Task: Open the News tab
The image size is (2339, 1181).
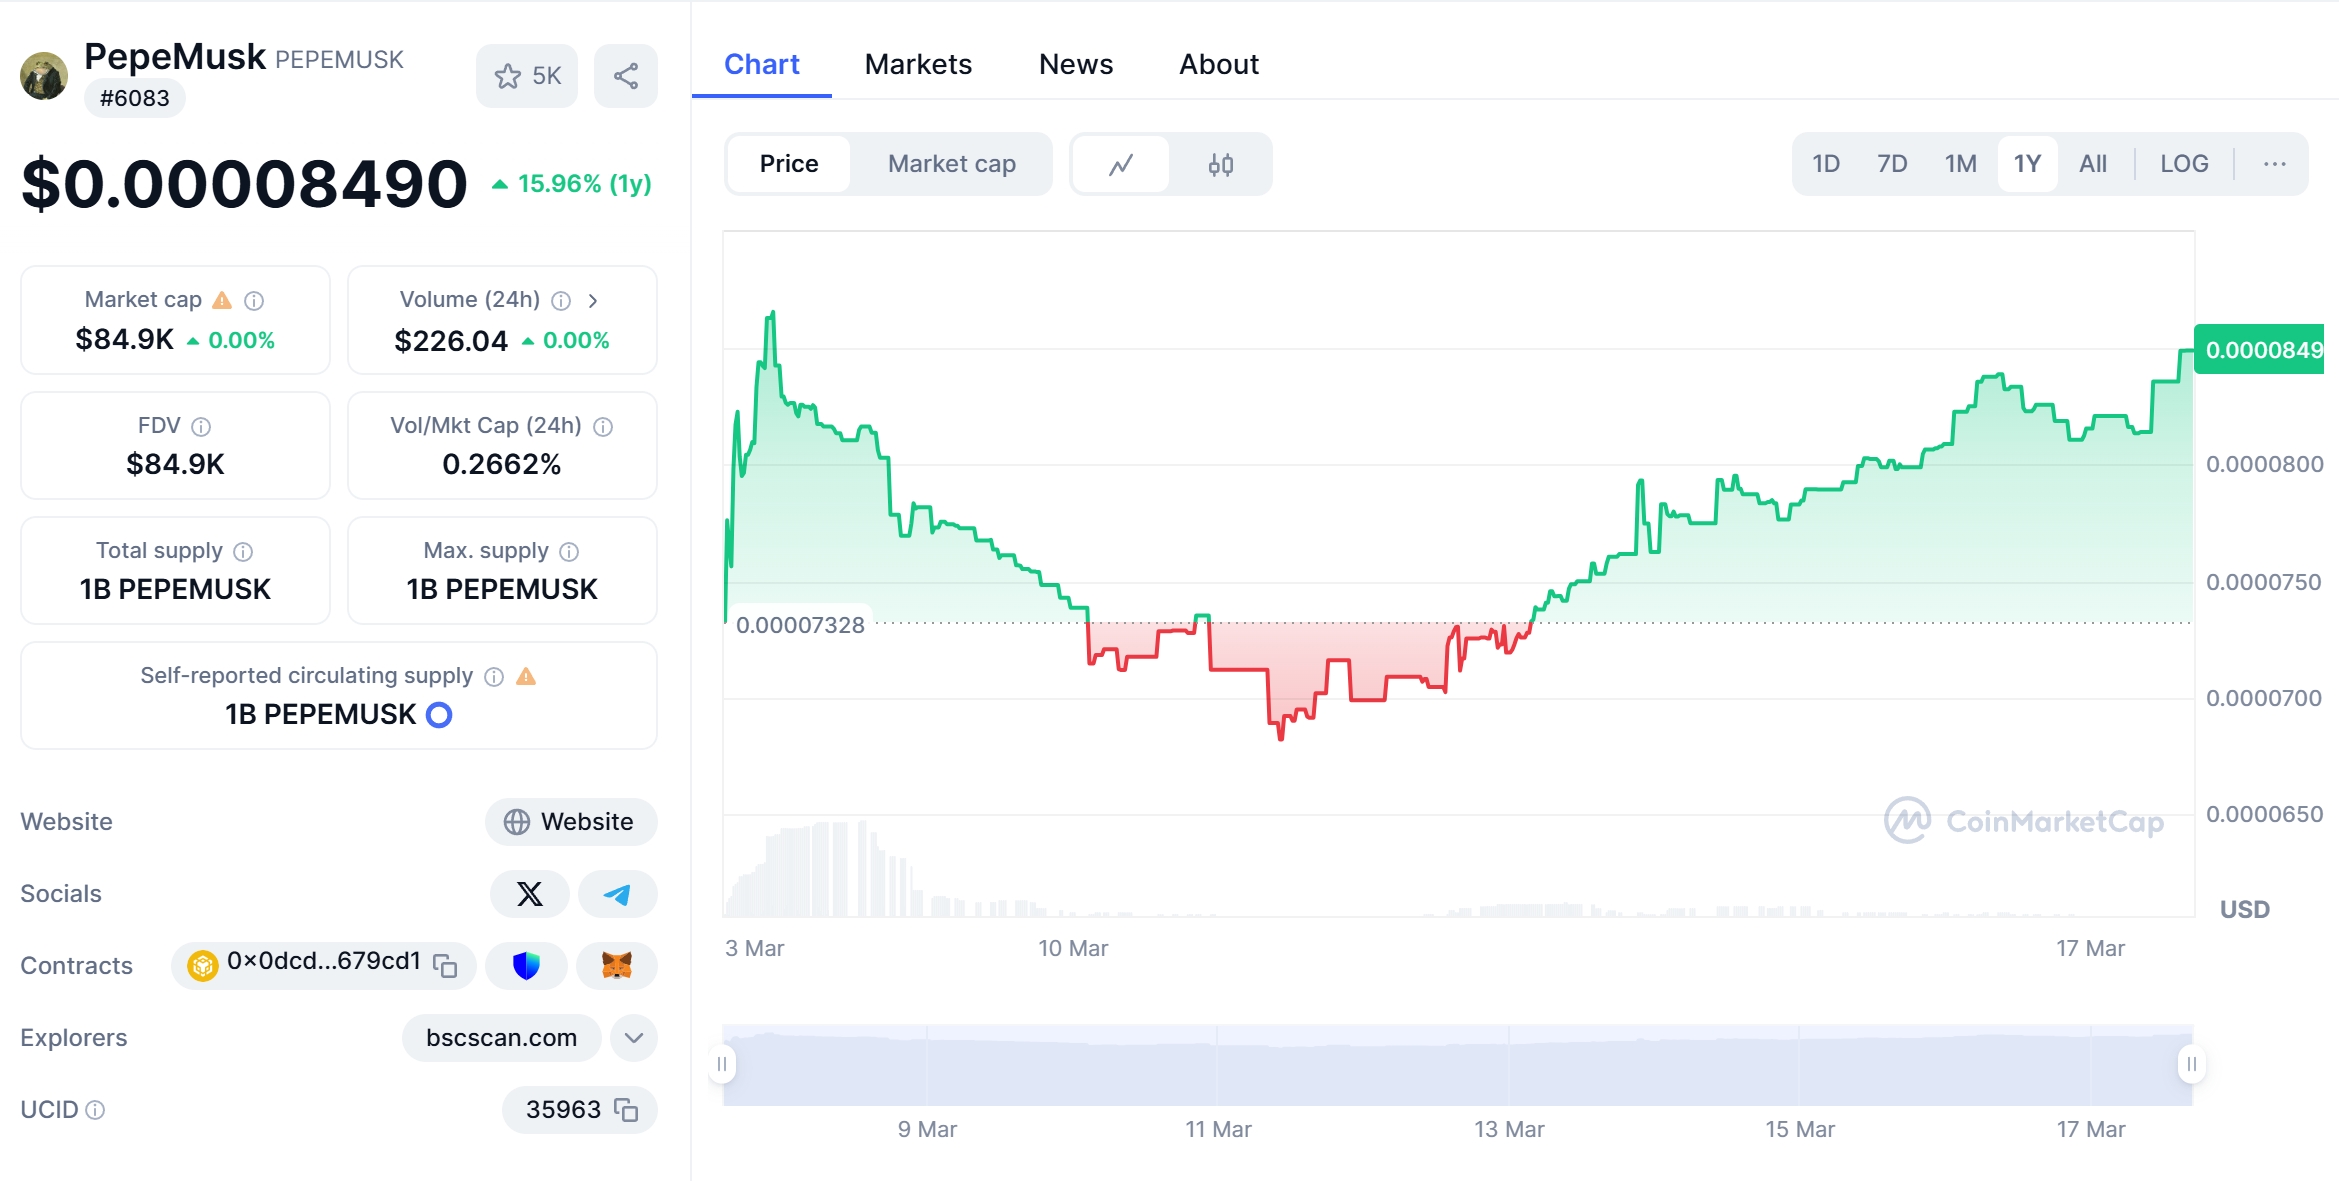Action: 1076,64
